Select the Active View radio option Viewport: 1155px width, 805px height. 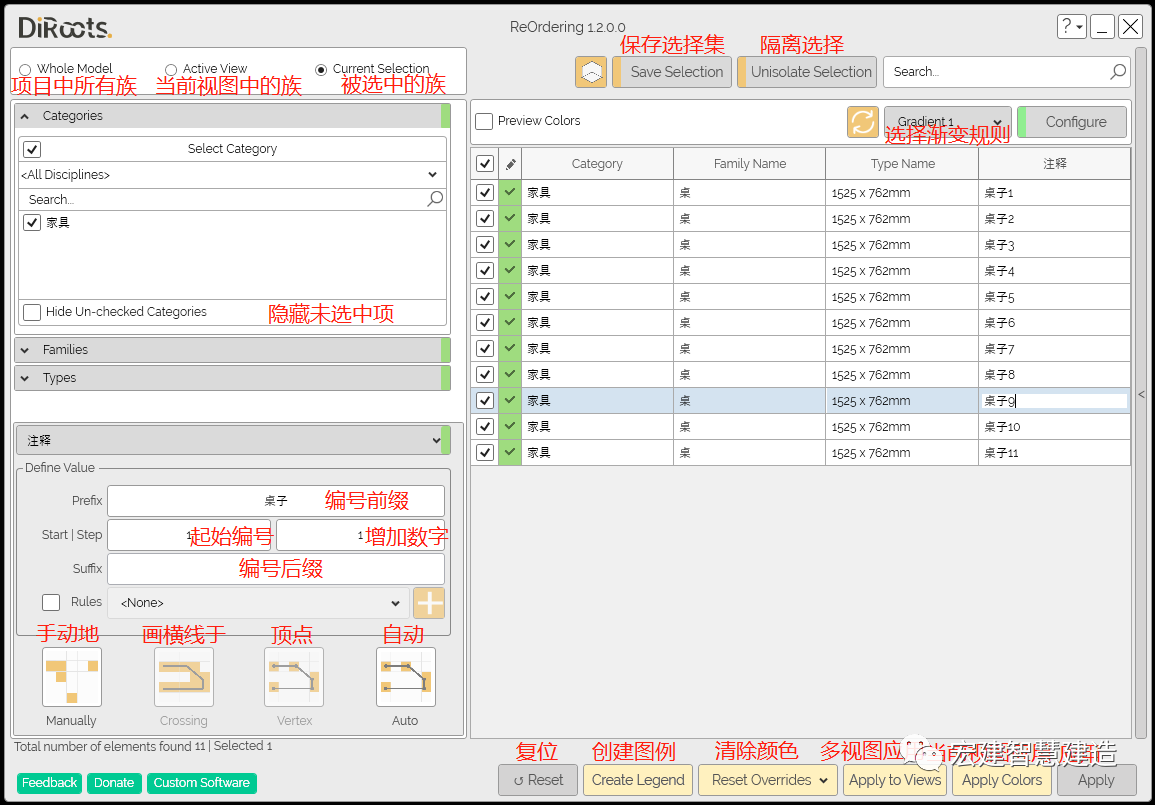tap(171, 70)
